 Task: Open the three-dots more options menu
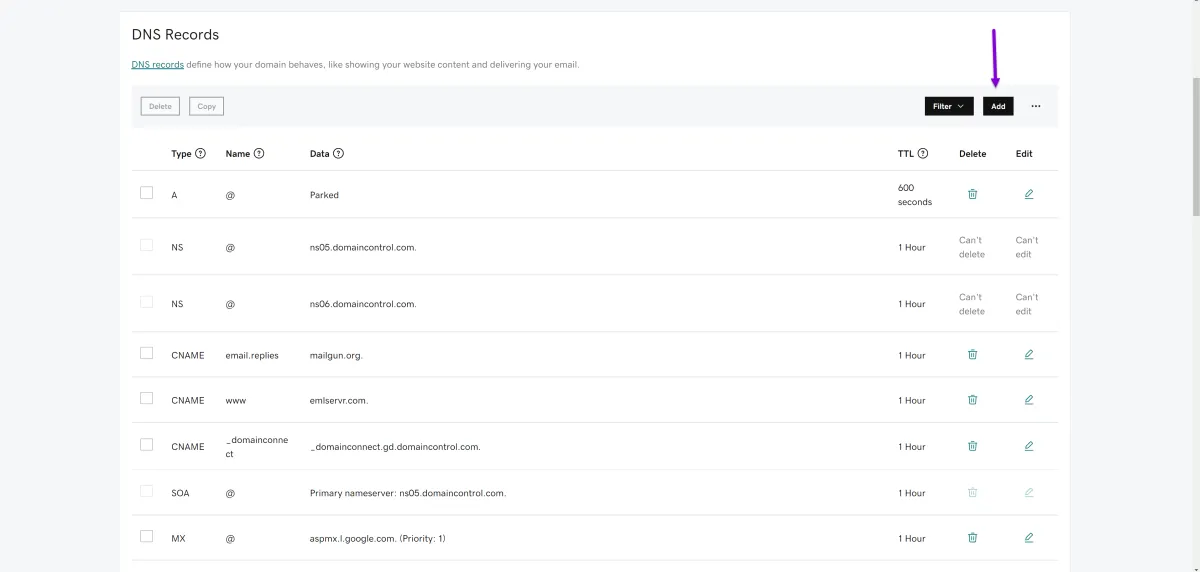tap(1036, 106)
